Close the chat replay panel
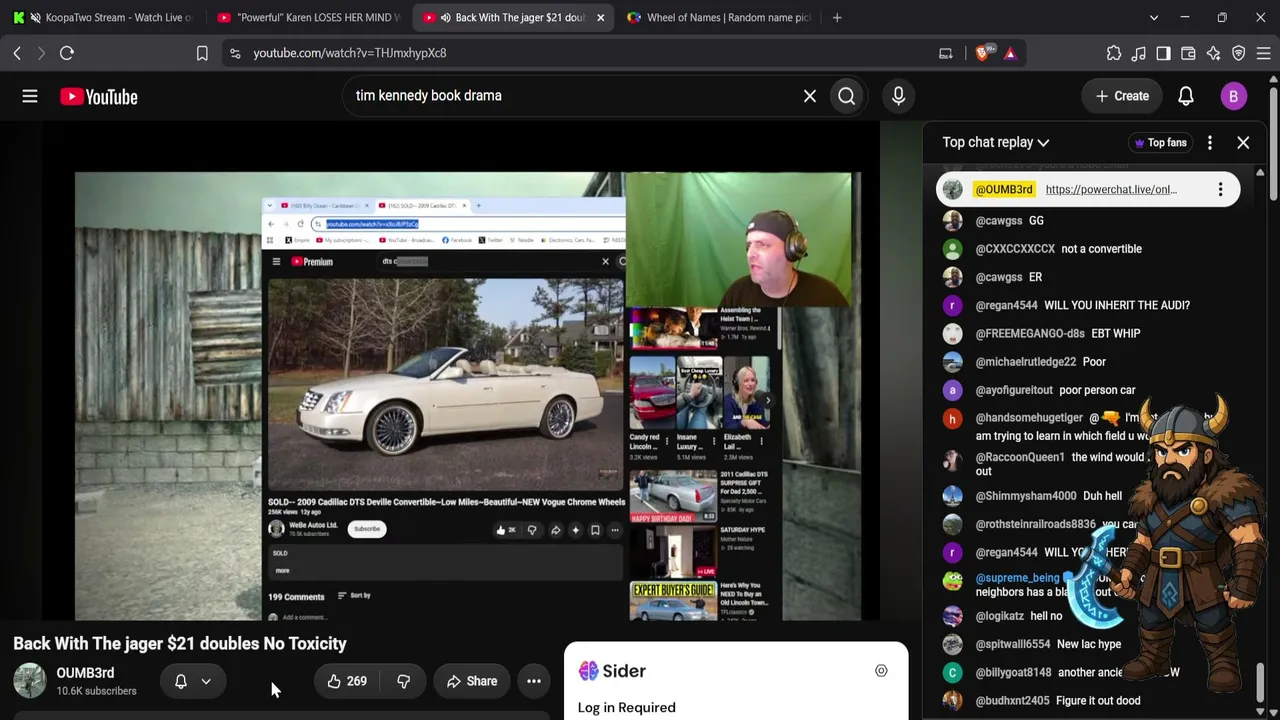 coord(1243,143)
